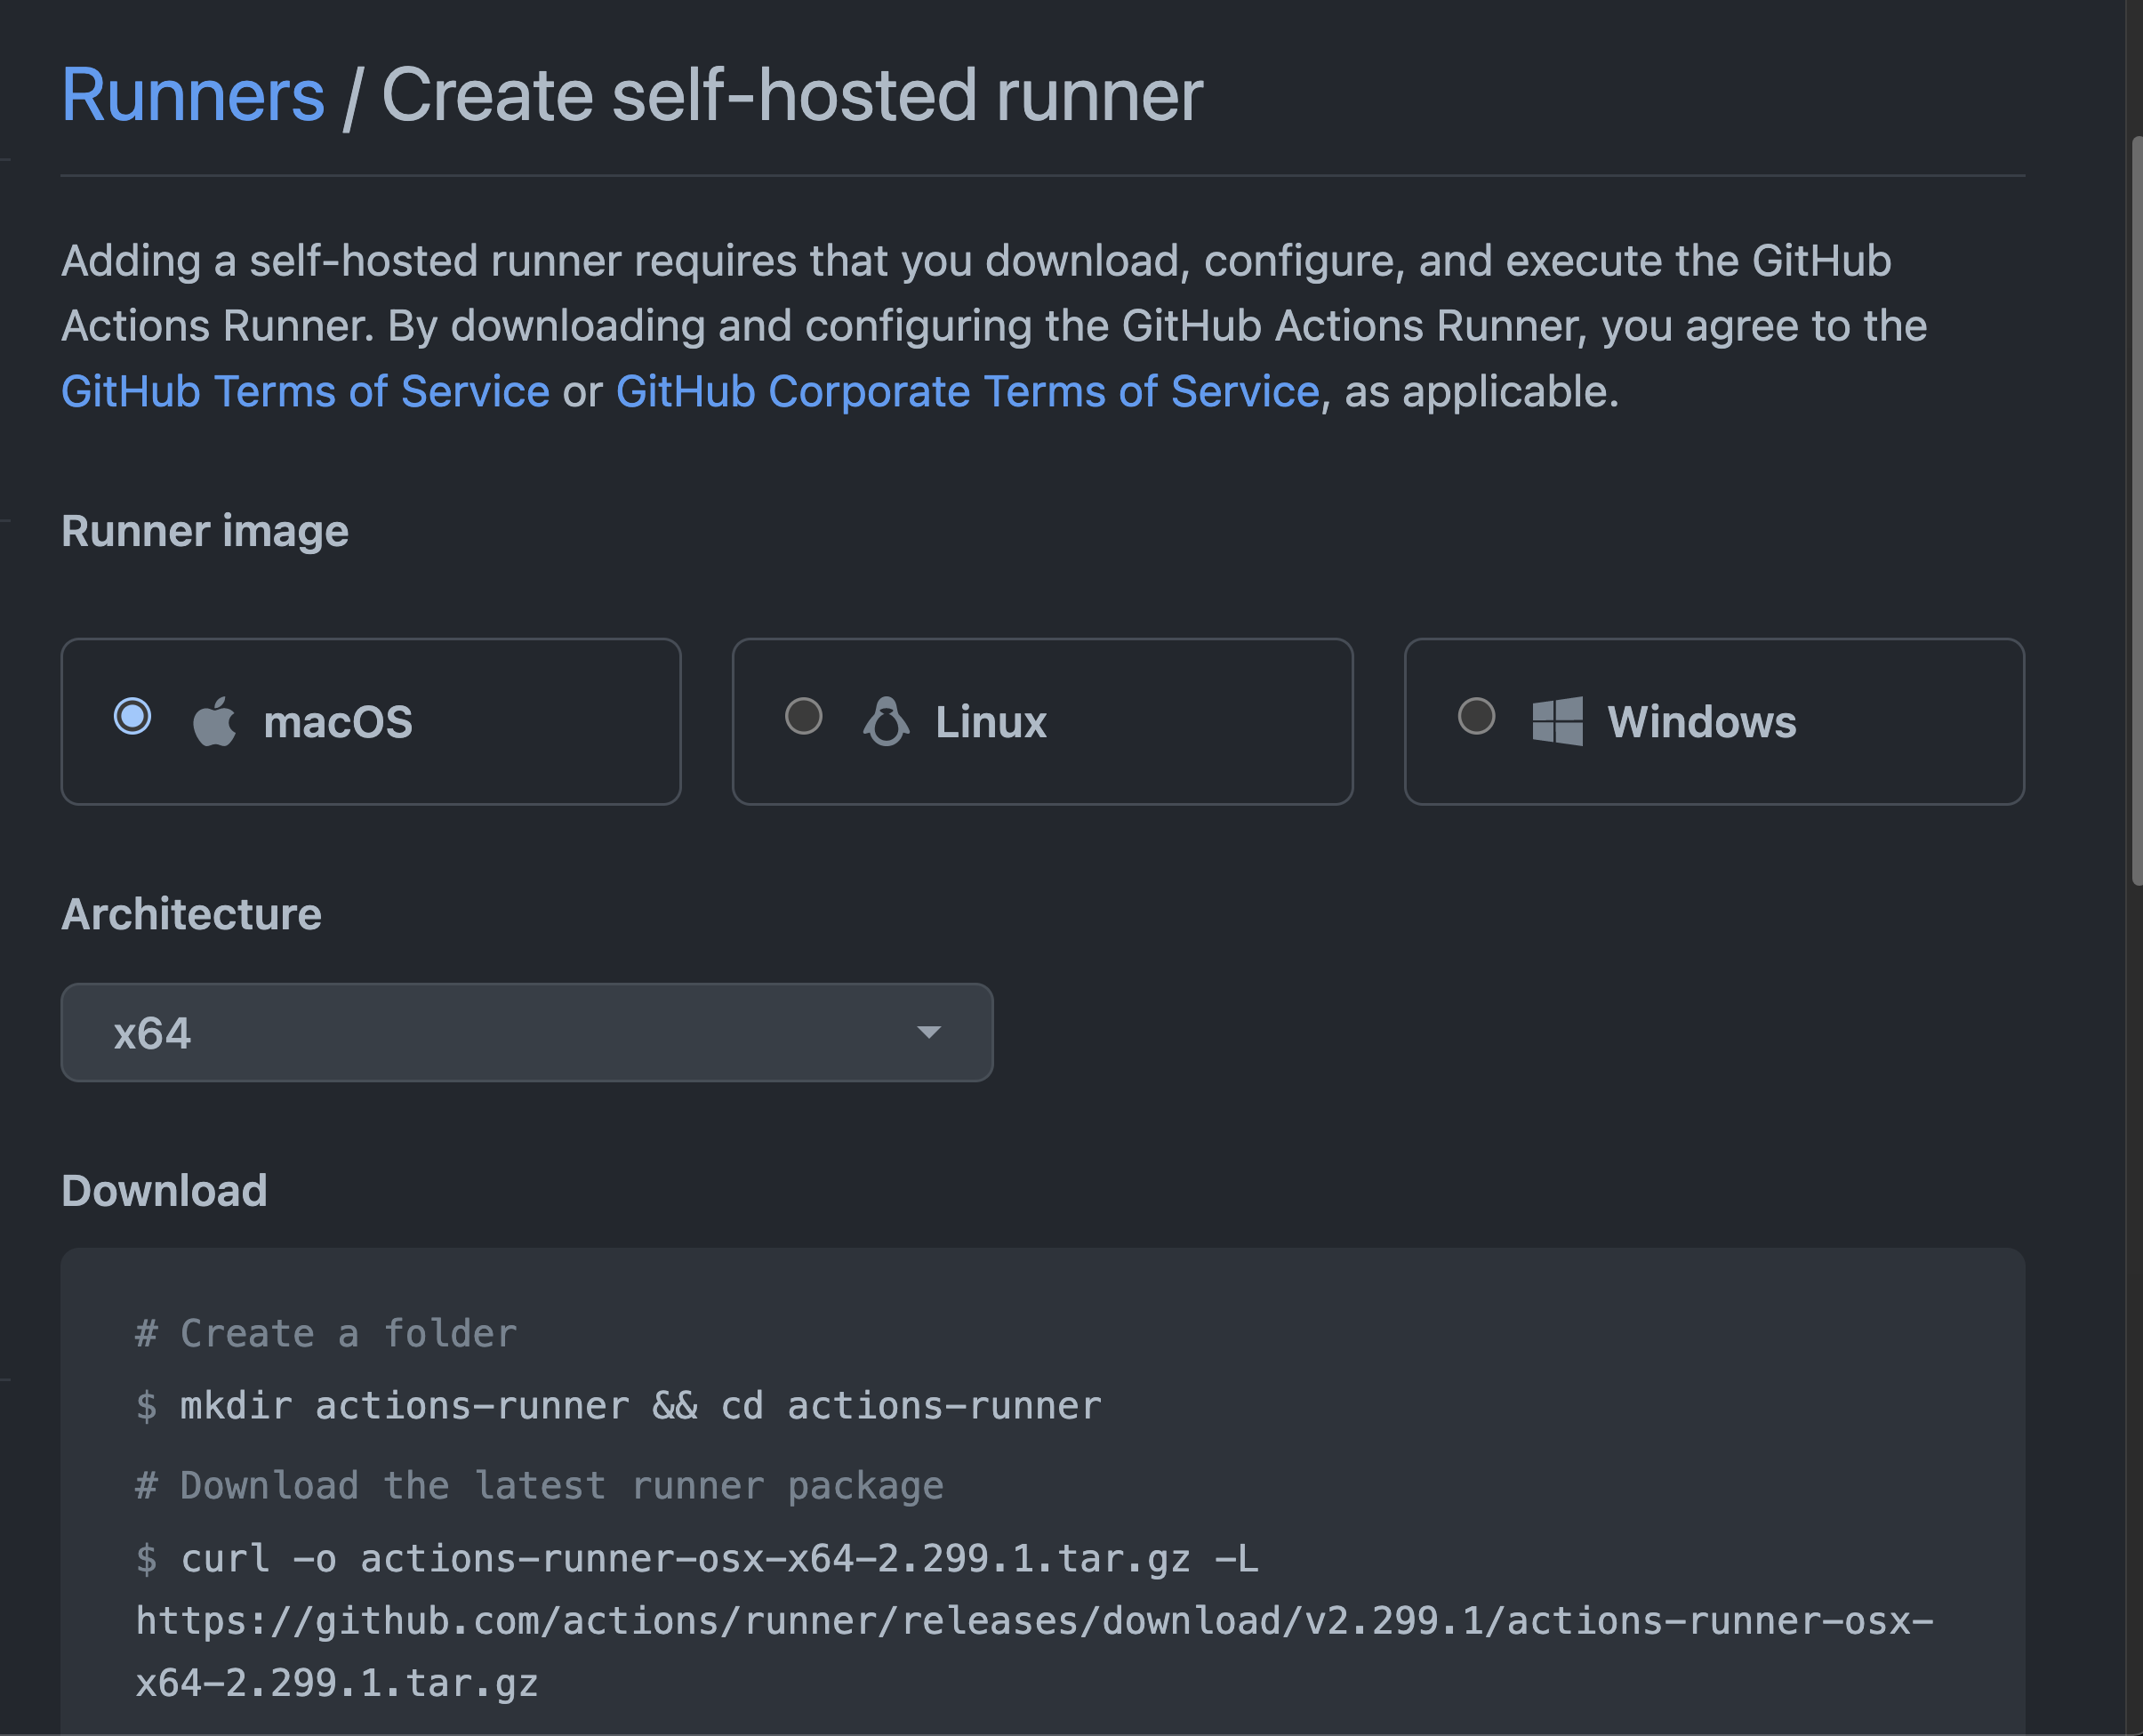Choose the macOS runner image card
Image resolution: width=2143 pixels, height=1736 pixels.
[x=371, y=721]
